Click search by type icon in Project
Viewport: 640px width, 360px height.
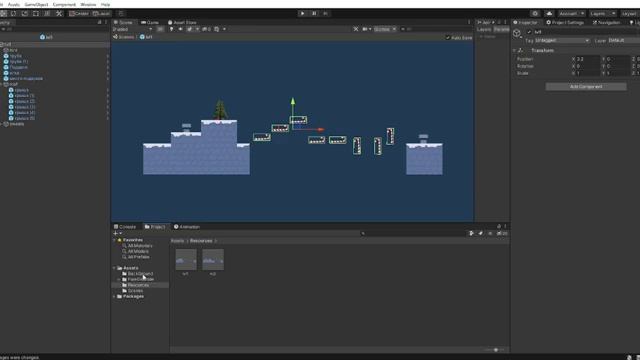471,233
